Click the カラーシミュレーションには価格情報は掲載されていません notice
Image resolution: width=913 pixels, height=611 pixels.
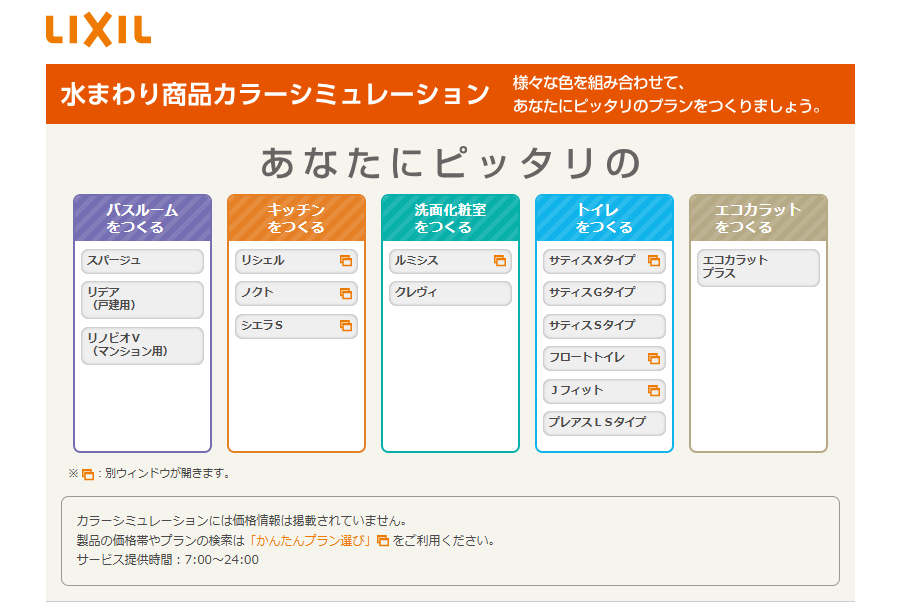243,521
